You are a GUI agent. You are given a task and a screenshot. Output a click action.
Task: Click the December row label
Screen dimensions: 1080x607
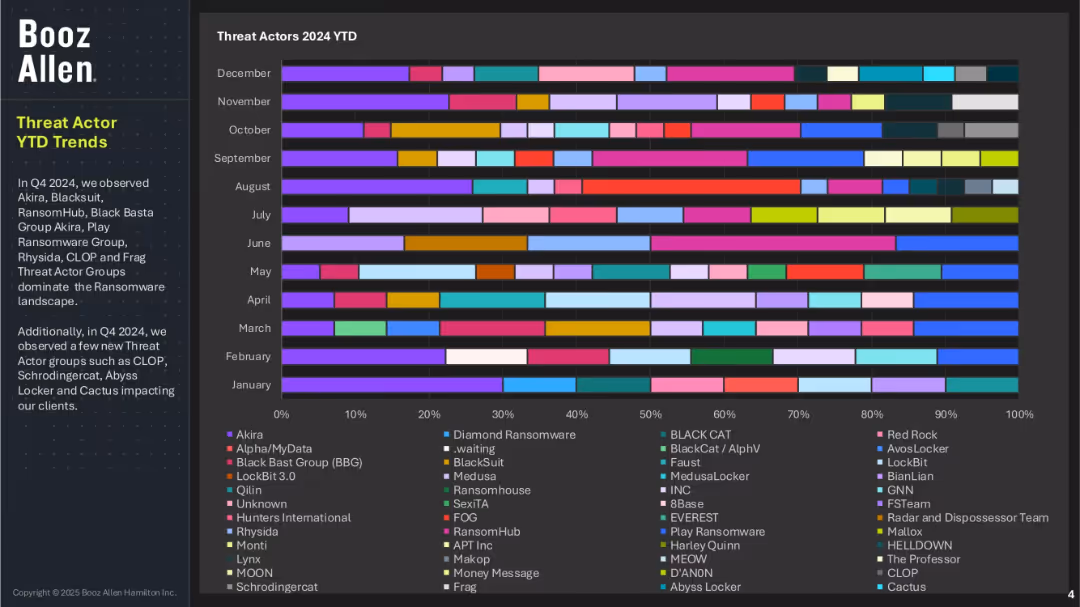[244, 73]
